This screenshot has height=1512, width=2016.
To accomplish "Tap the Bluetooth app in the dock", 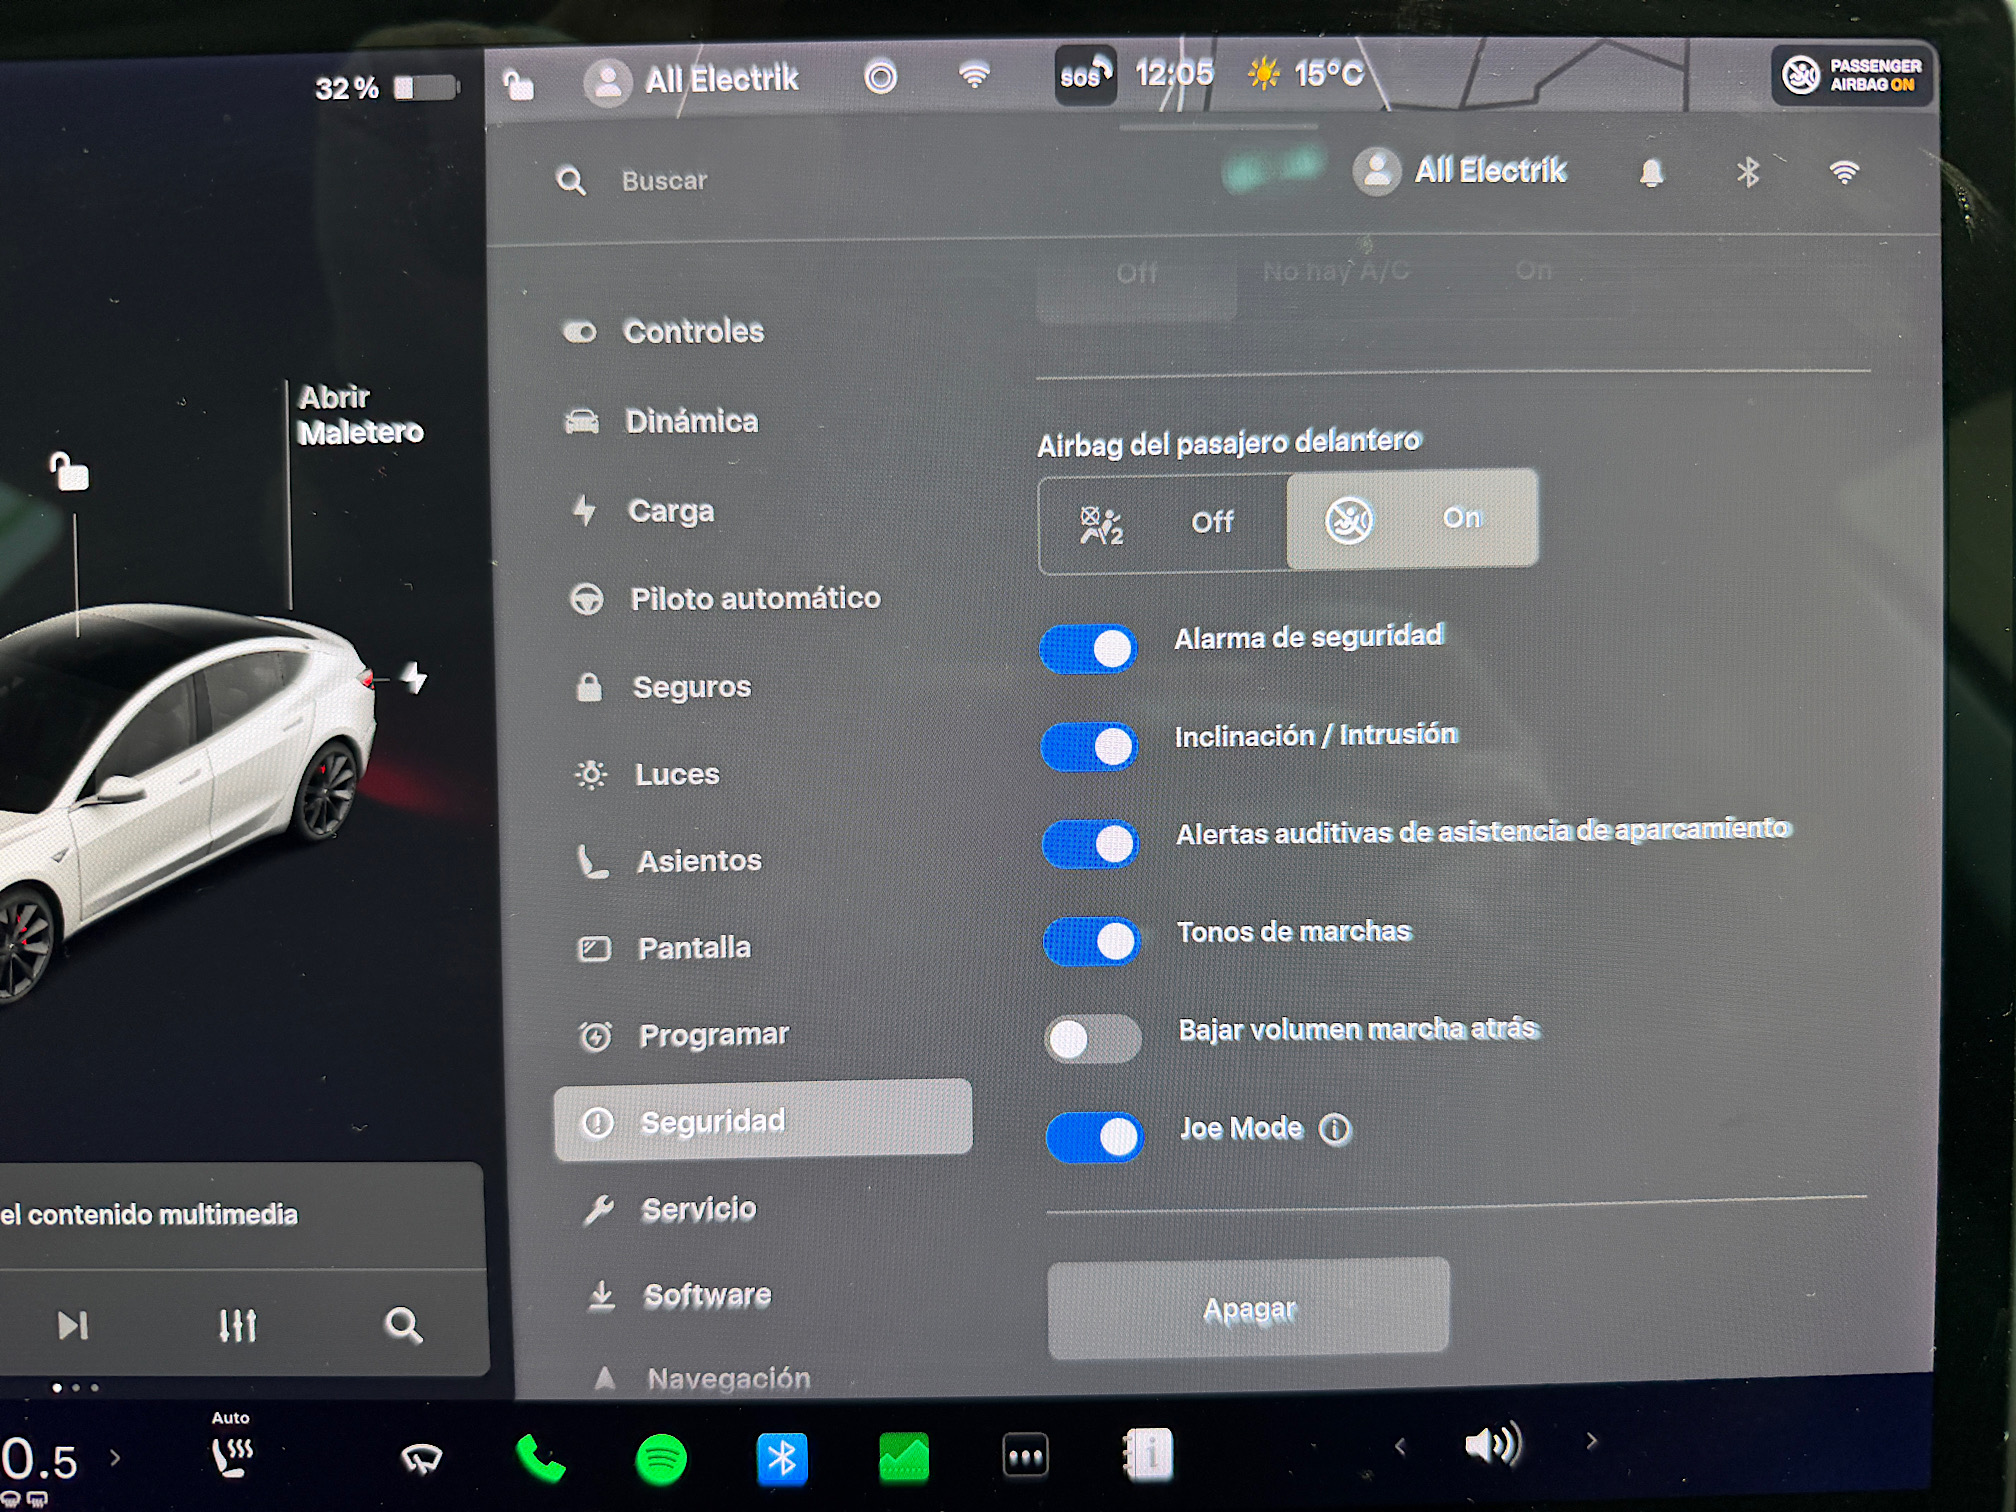I will 782,1459.
